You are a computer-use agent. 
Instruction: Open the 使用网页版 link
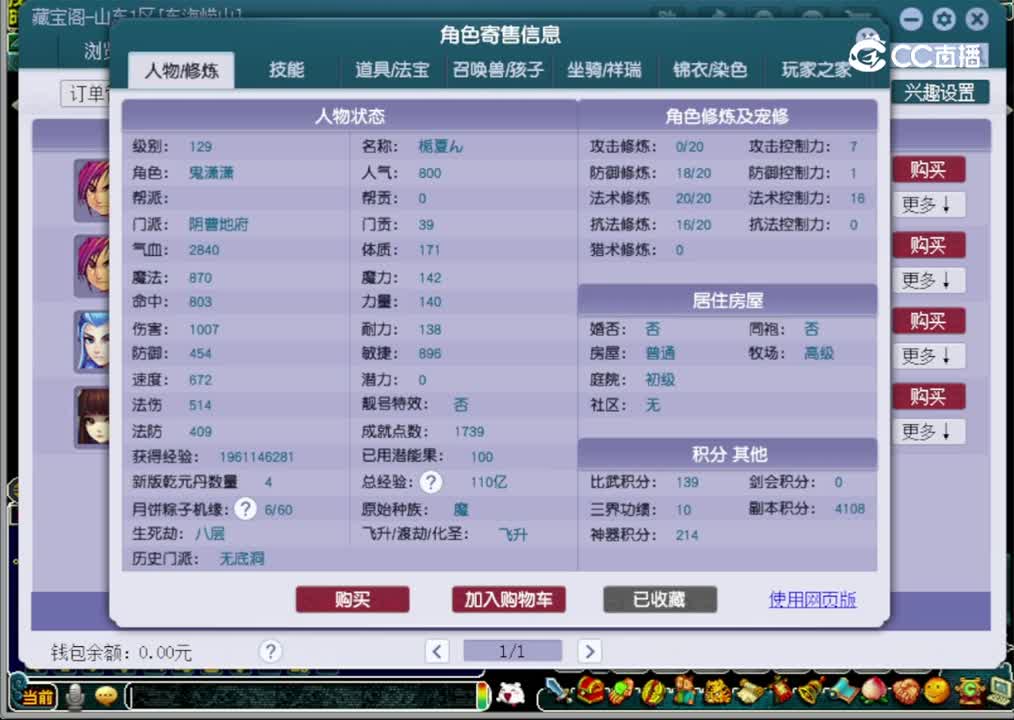point(812,600)
